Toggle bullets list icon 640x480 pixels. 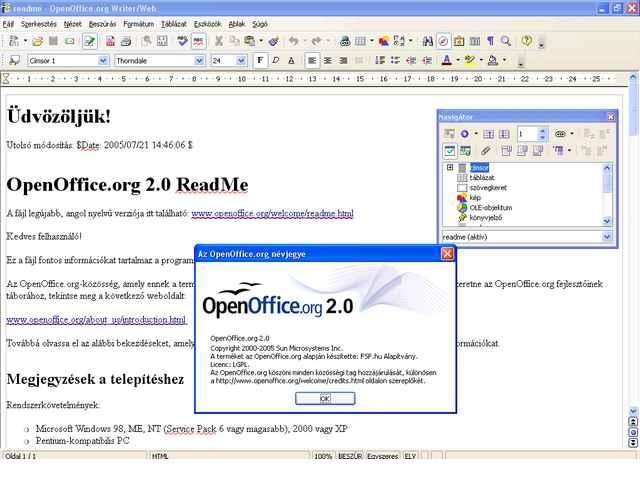(396, 61)
